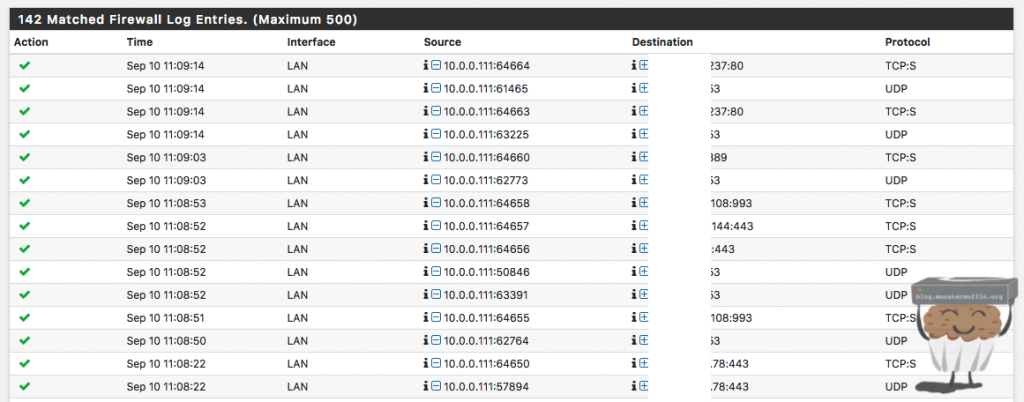Click the Protocol column header

point(908,42)
